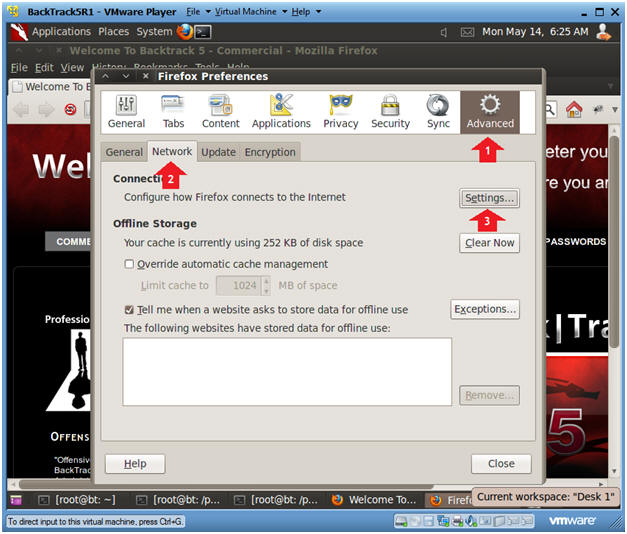Screen dimensions: 627x534
Task: Click the clock showing Mon May 14
Action: 535,32
